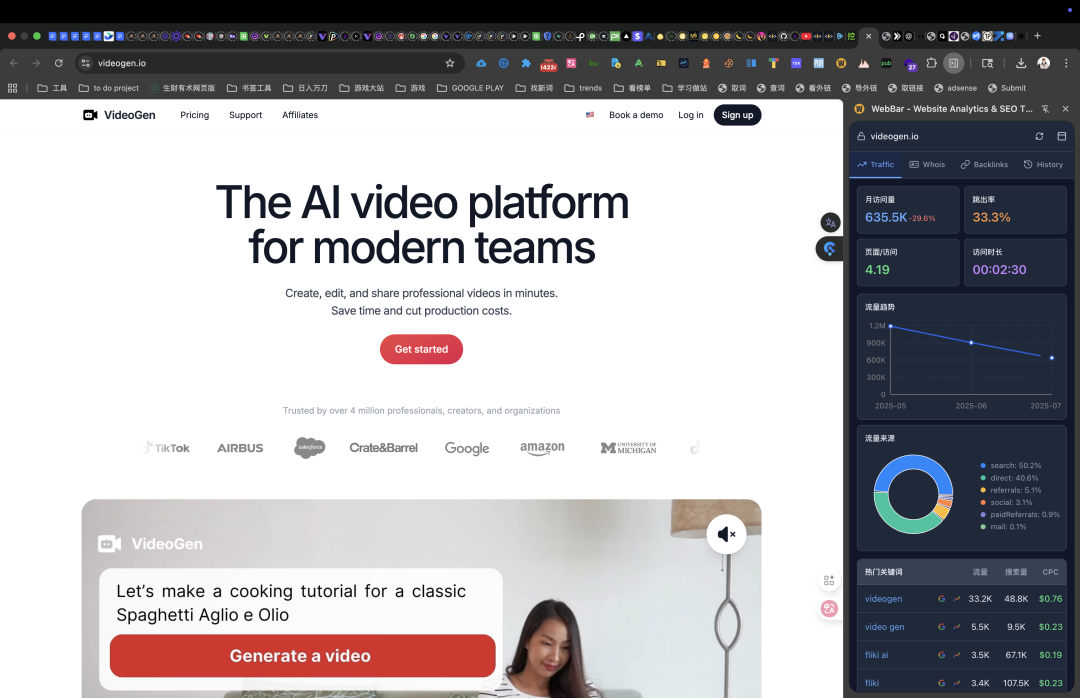Click the 'fliki ai' keyword

coord(876,655)
